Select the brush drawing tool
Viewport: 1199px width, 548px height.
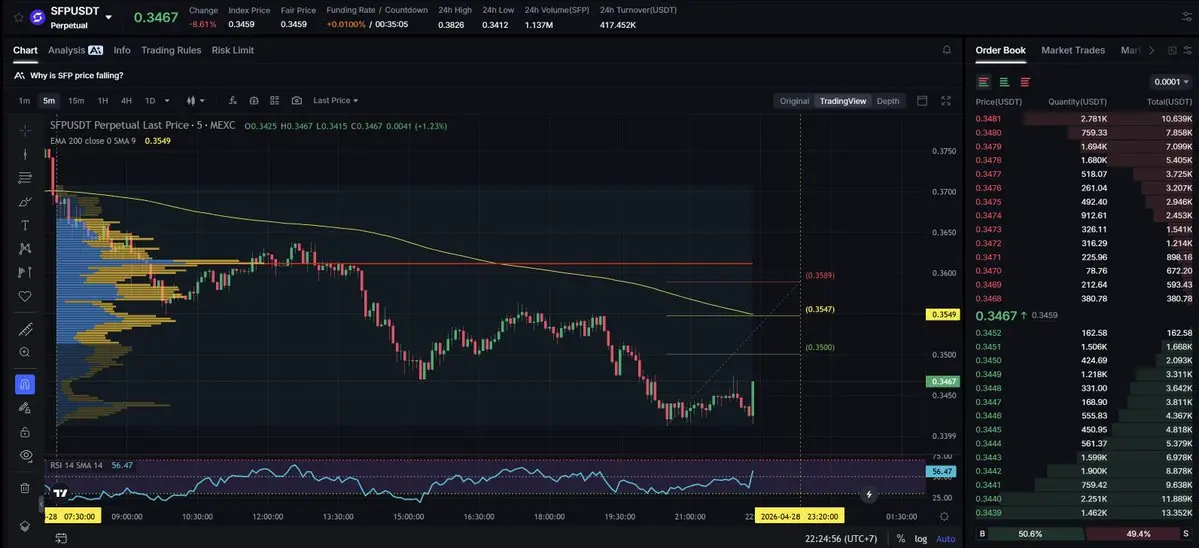[24, 202]
